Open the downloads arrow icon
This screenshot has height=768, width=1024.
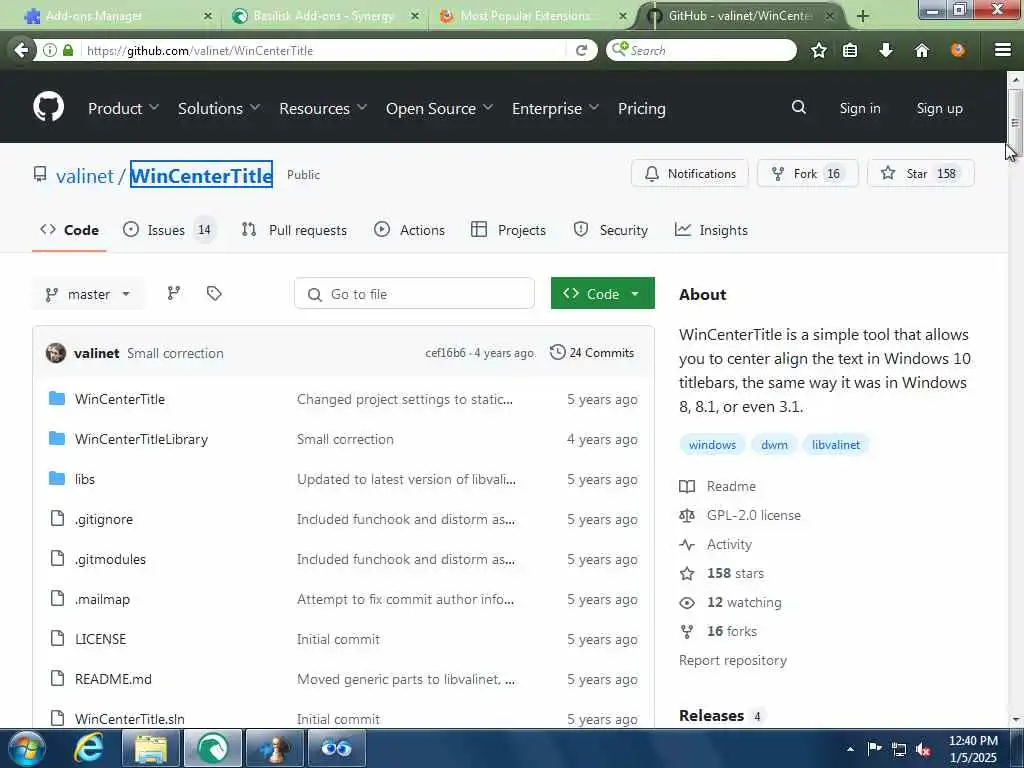coord(886,50)
